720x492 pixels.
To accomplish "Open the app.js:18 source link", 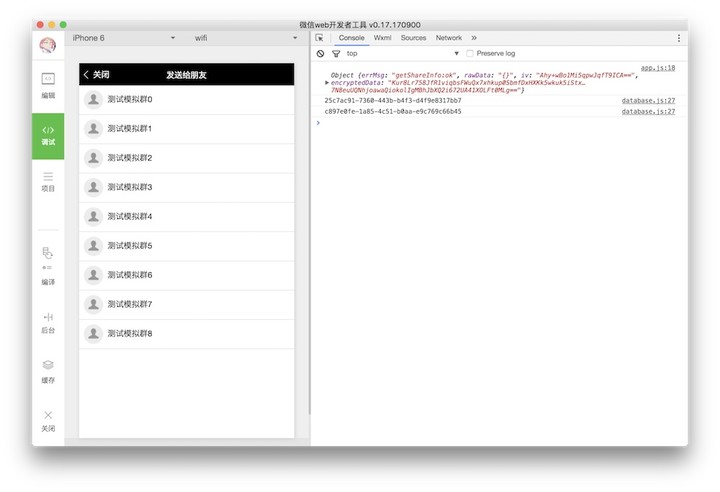I will coord(658,68).
